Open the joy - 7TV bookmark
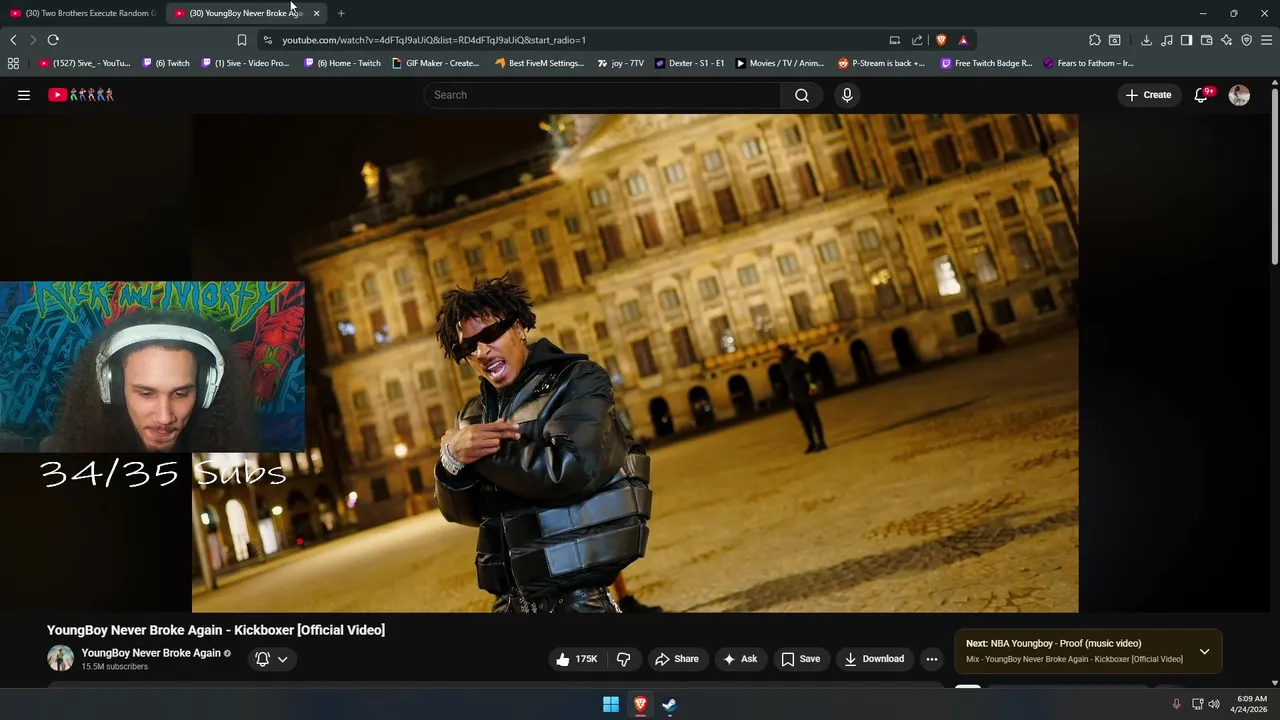Viewport: 1280px width, 720px height. [620, 63]
